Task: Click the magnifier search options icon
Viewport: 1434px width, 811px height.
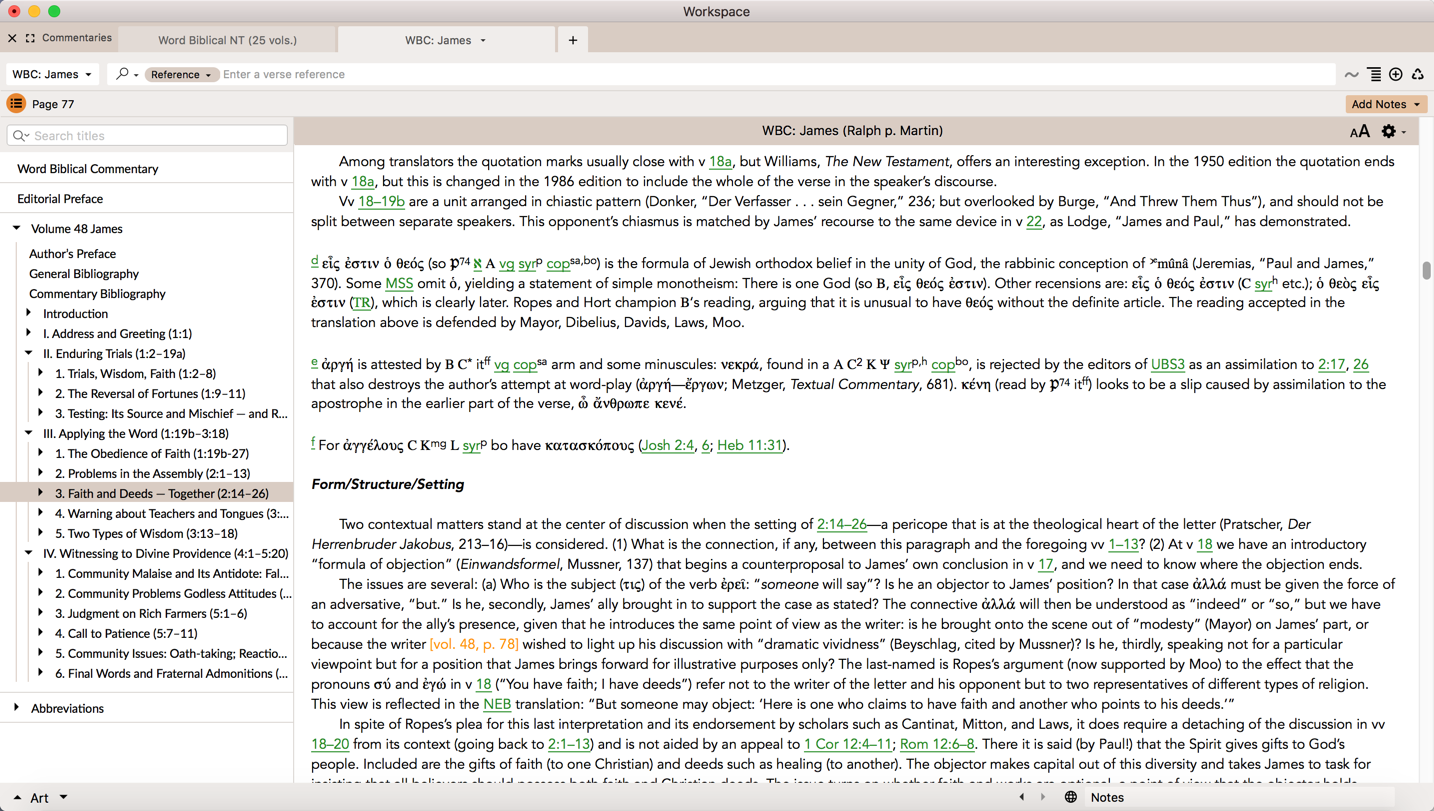Action: tap(125, 74)
